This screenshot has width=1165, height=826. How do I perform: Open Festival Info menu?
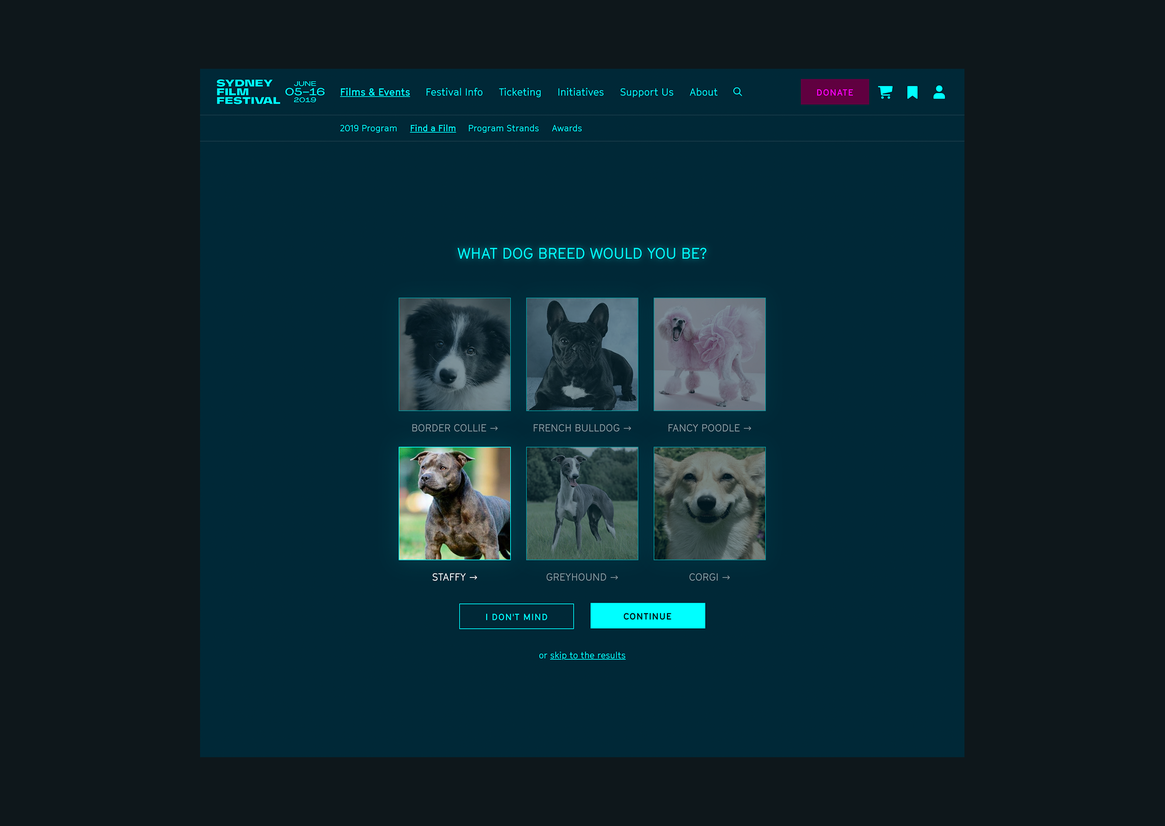click(x=454, y=92)
